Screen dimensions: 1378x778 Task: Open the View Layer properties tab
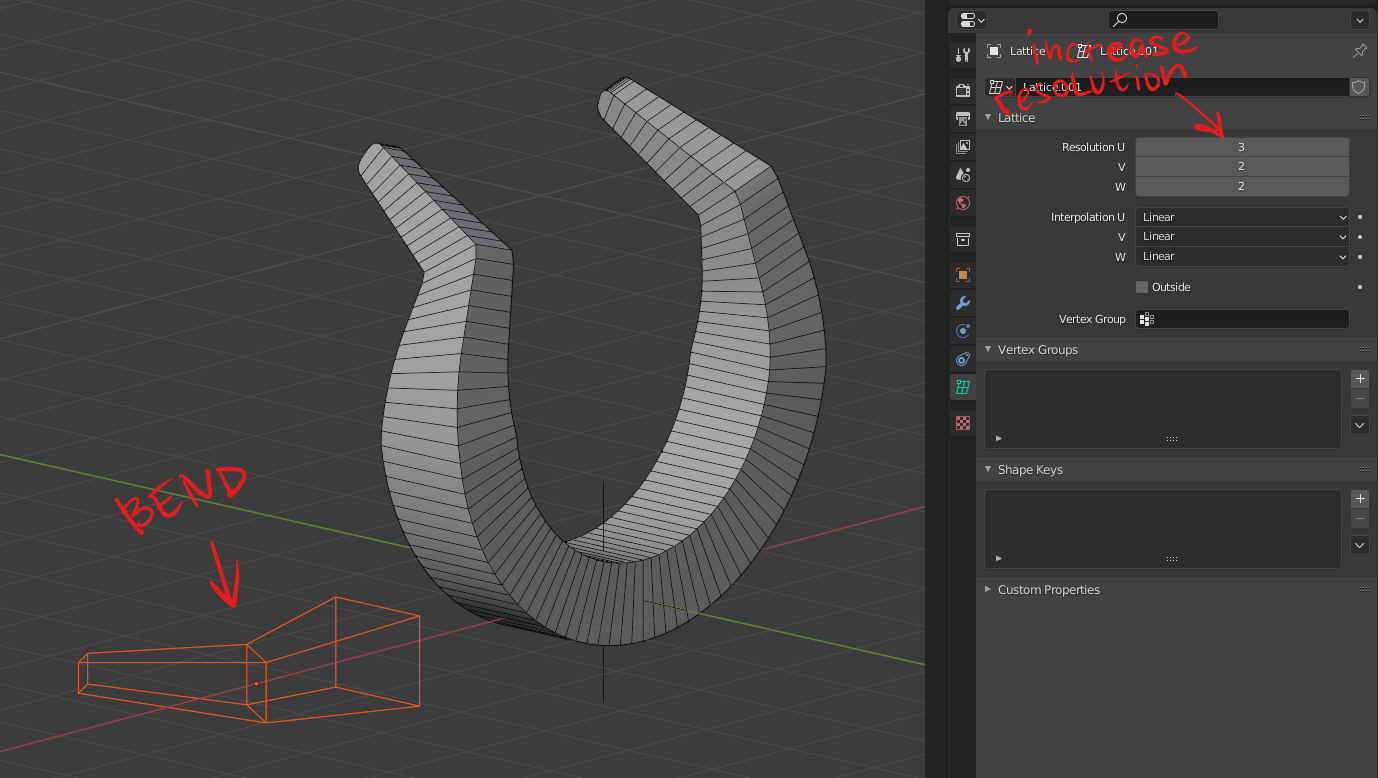click(963, 146)
